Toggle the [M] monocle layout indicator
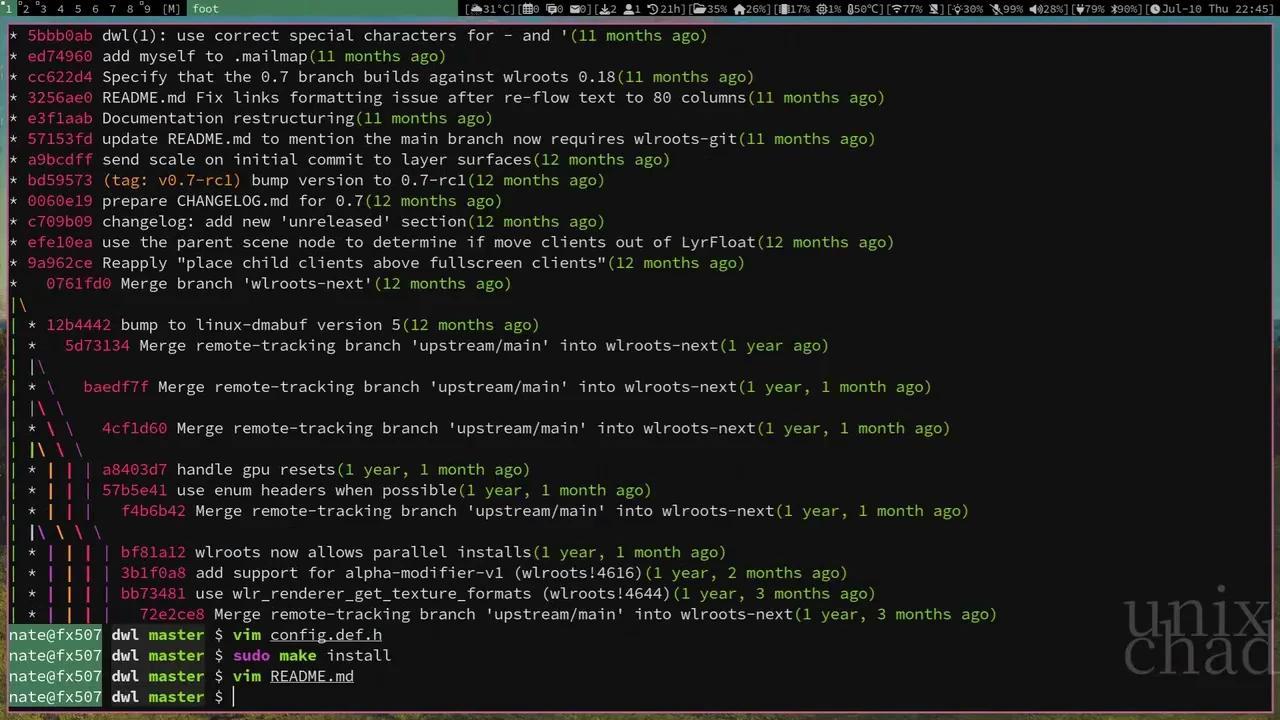The image size is (1280, 720). pyautogui.click(x=171, y=9)
